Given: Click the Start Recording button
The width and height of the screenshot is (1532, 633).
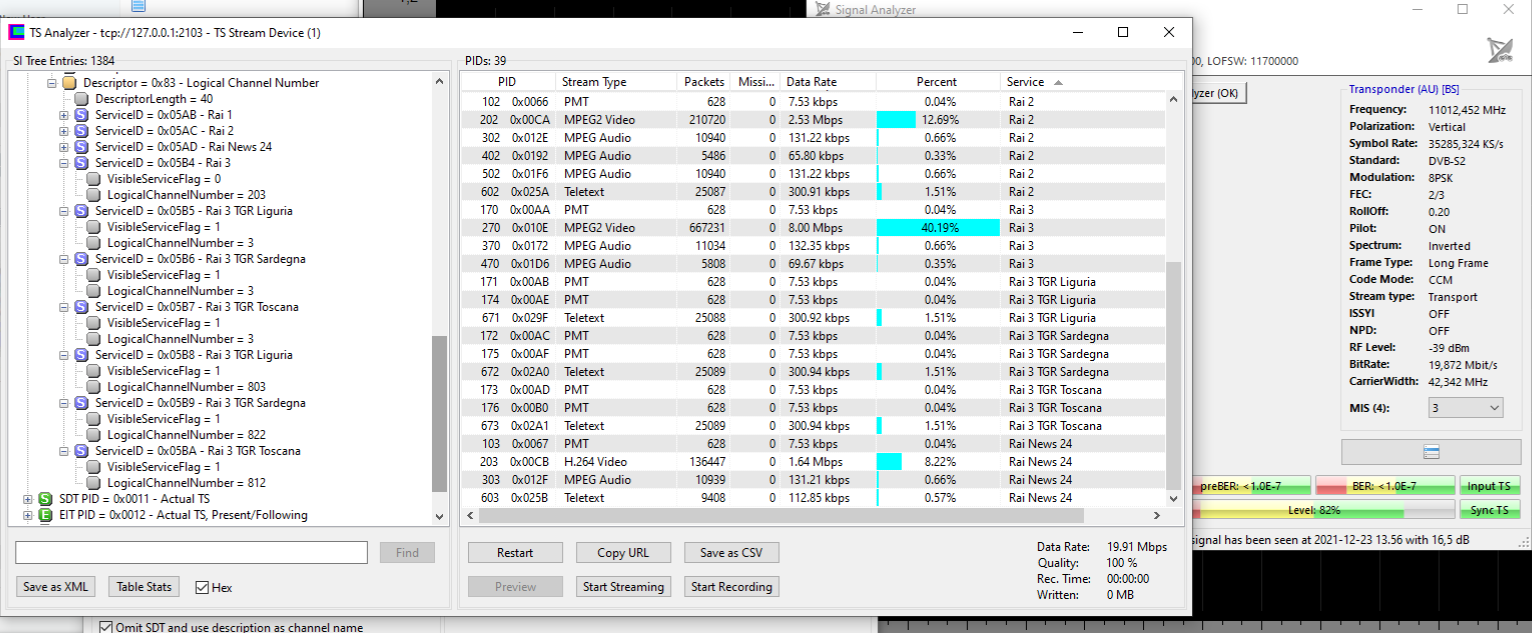Looking at the screenshot, I should pyautogui.click(x=731, y=587).
